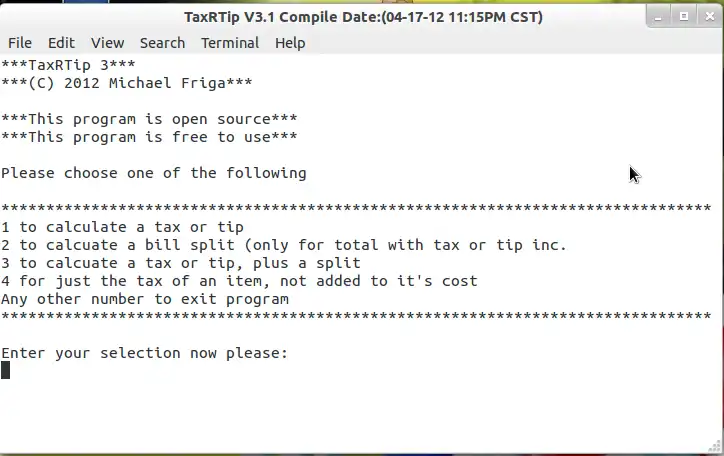Click the '(C) 2012 Michael Friga' copyright line
Image resolution: width=724 pixels, height=456 pixels.
point(126,83)
